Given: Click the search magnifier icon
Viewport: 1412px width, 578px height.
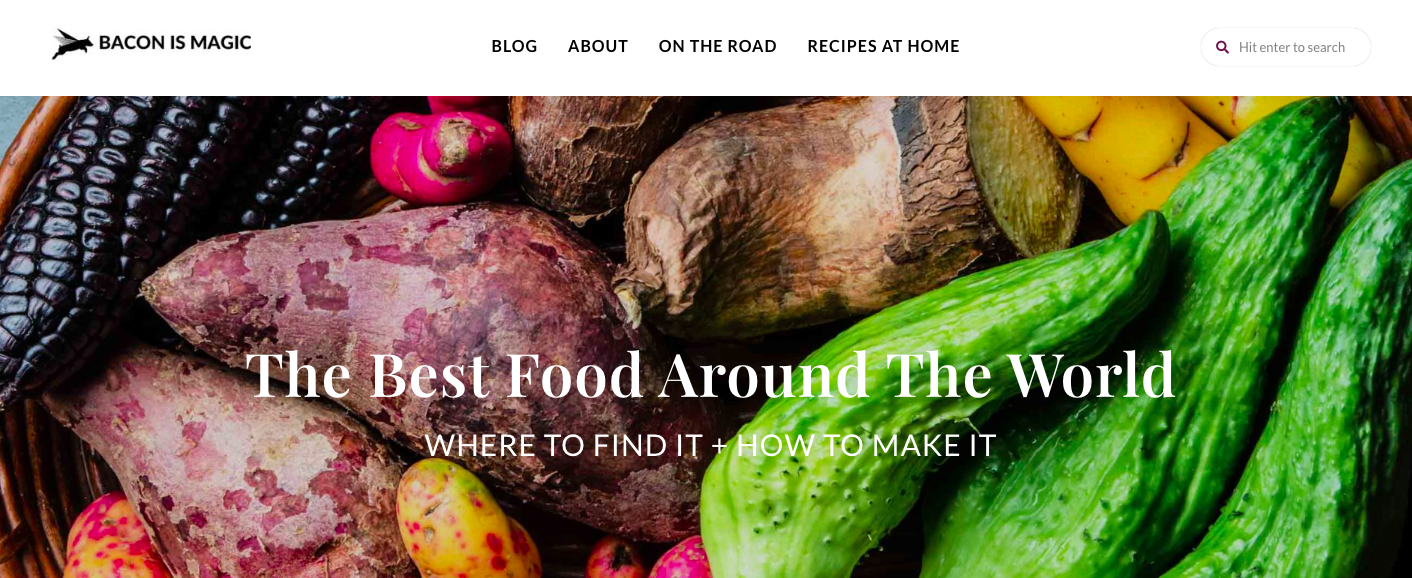Looking at the screenshot, I should (1222, 47).
